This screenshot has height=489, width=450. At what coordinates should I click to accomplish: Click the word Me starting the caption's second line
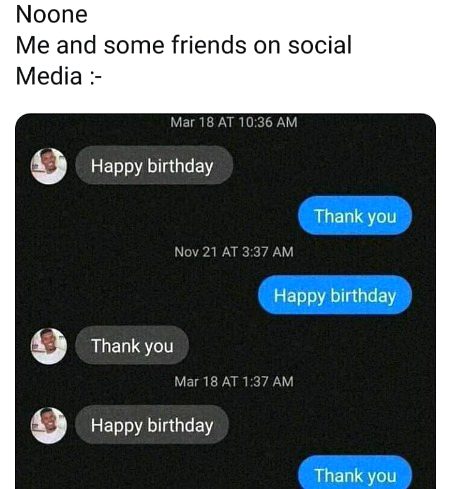(33, 45)
